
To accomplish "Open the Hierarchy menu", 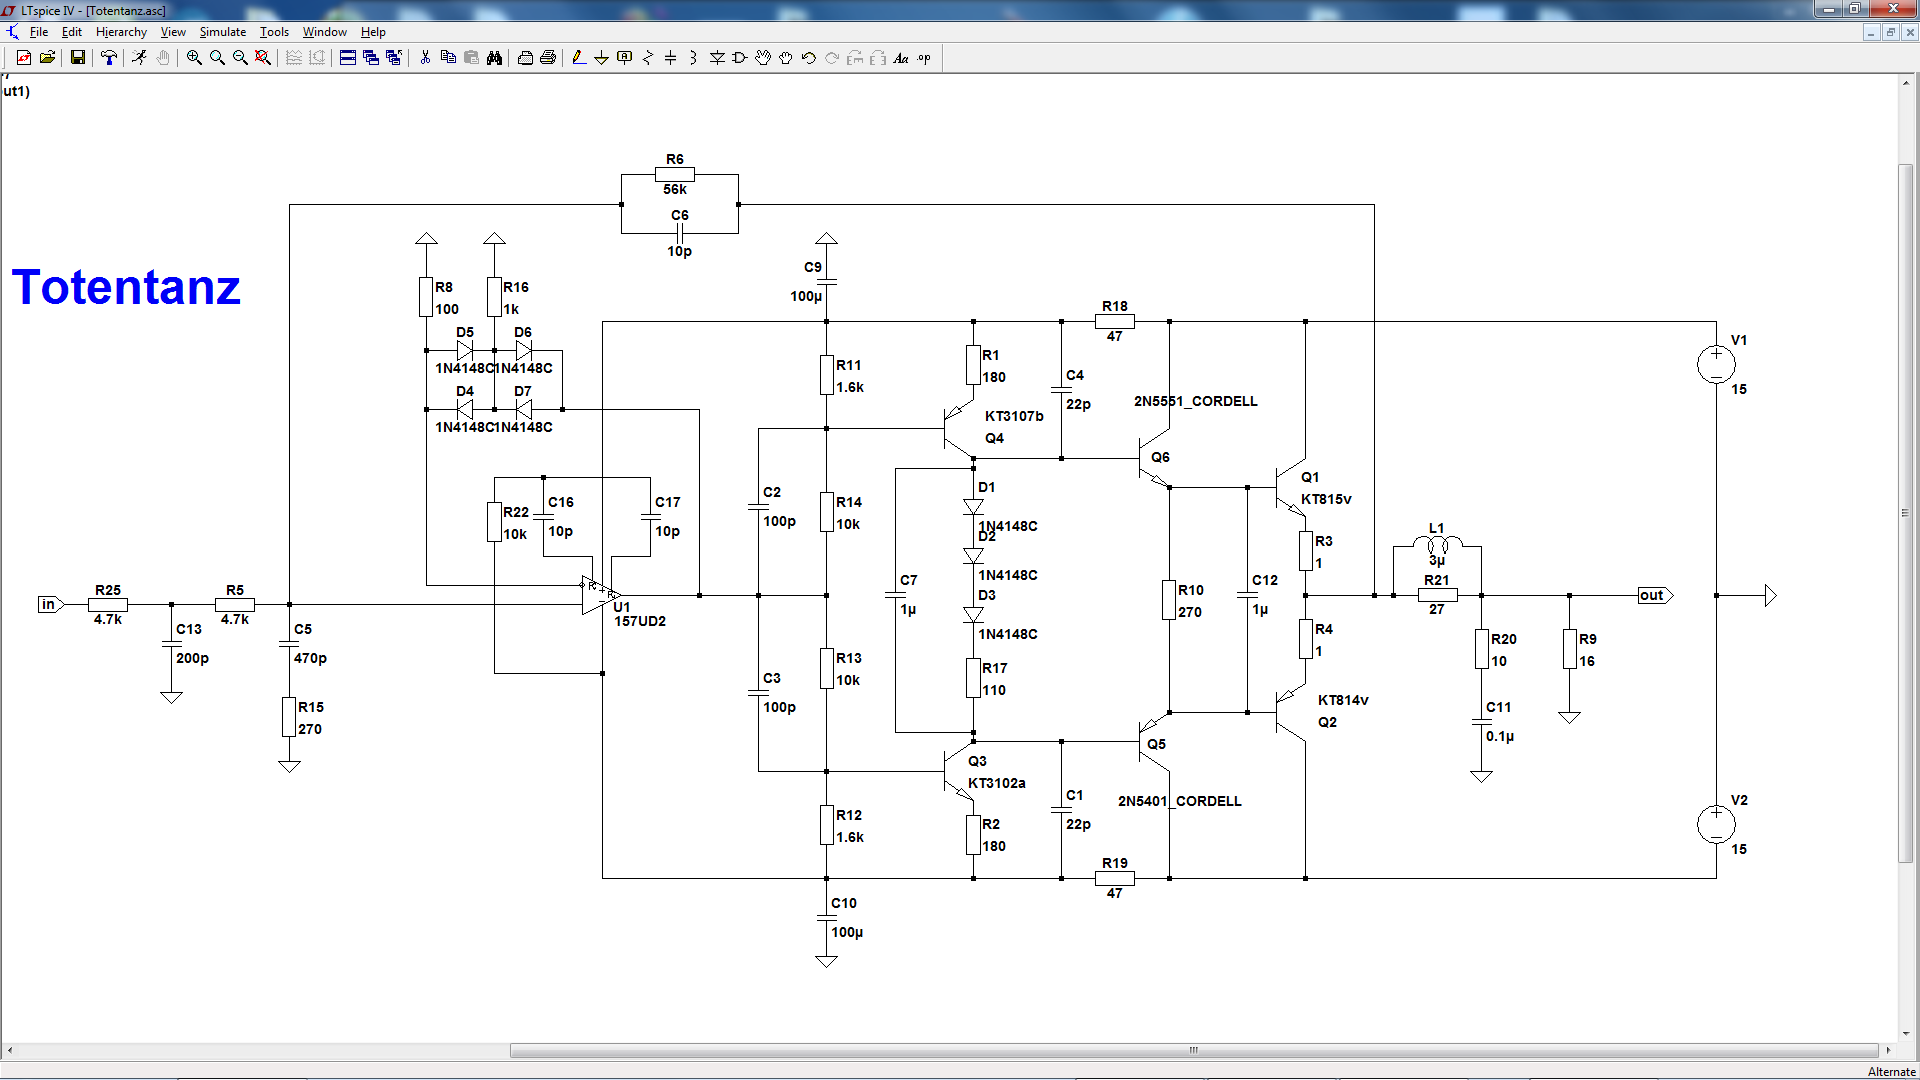I will [121, 32].
